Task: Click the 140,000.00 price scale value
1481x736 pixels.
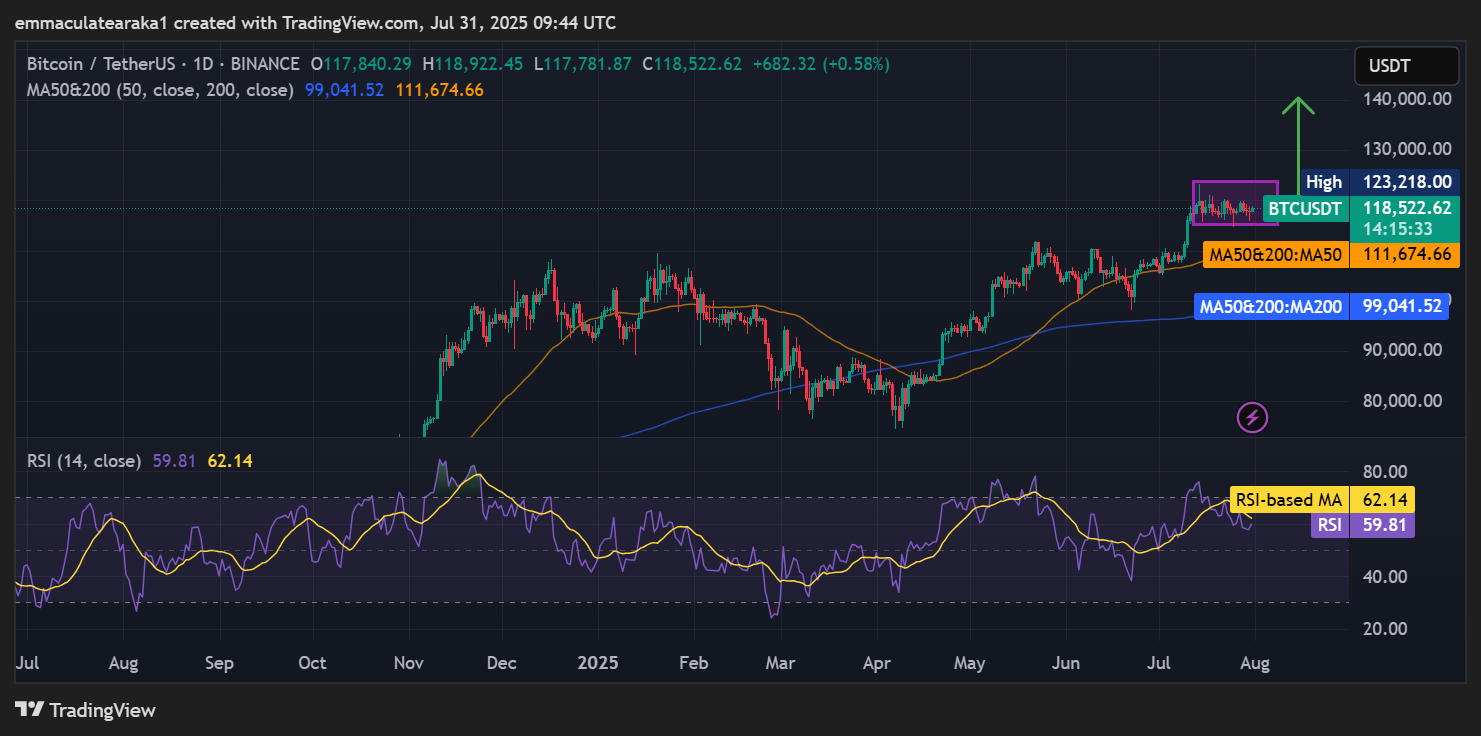Action: (1407, 98)
